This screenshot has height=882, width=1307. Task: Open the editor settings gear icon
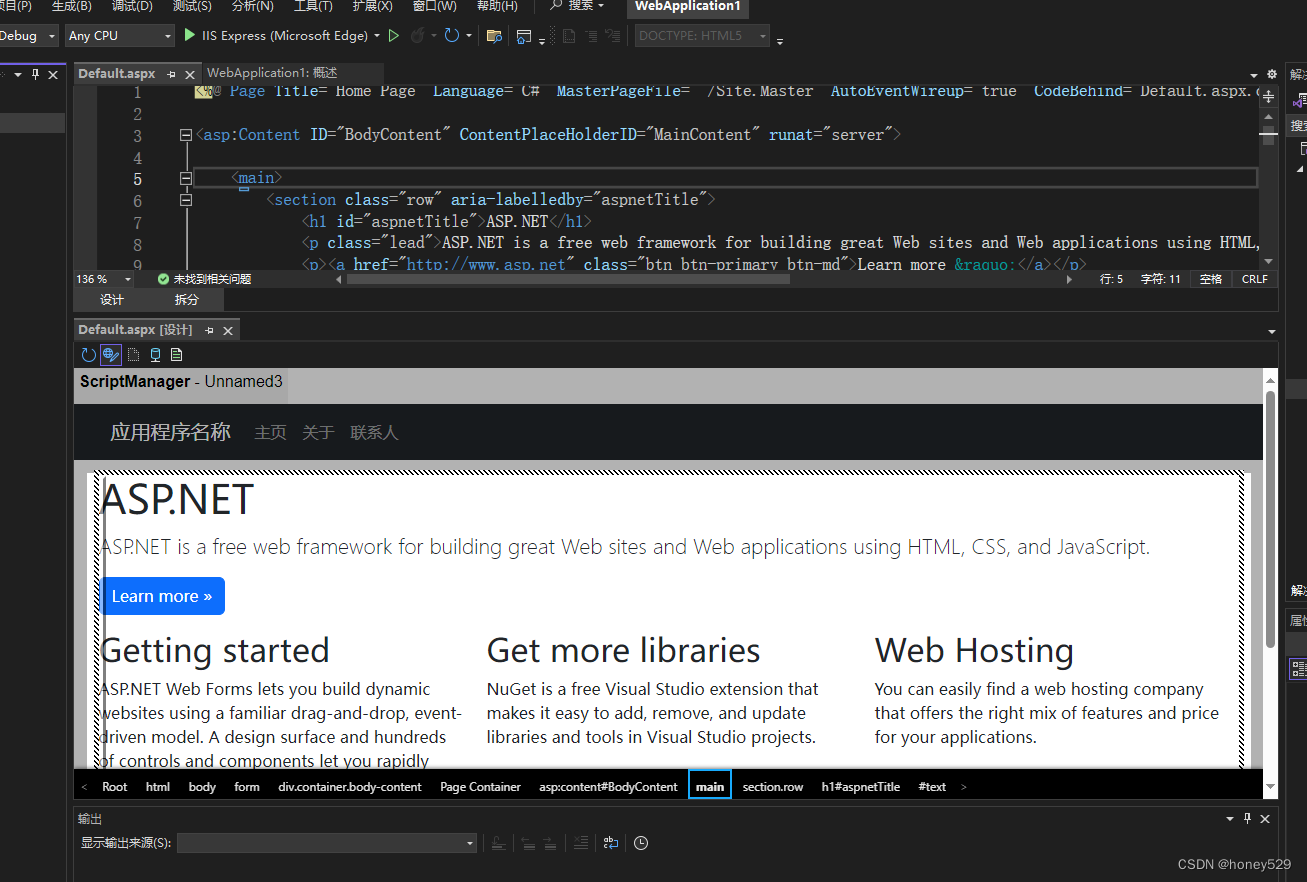tap(1272, 74)
